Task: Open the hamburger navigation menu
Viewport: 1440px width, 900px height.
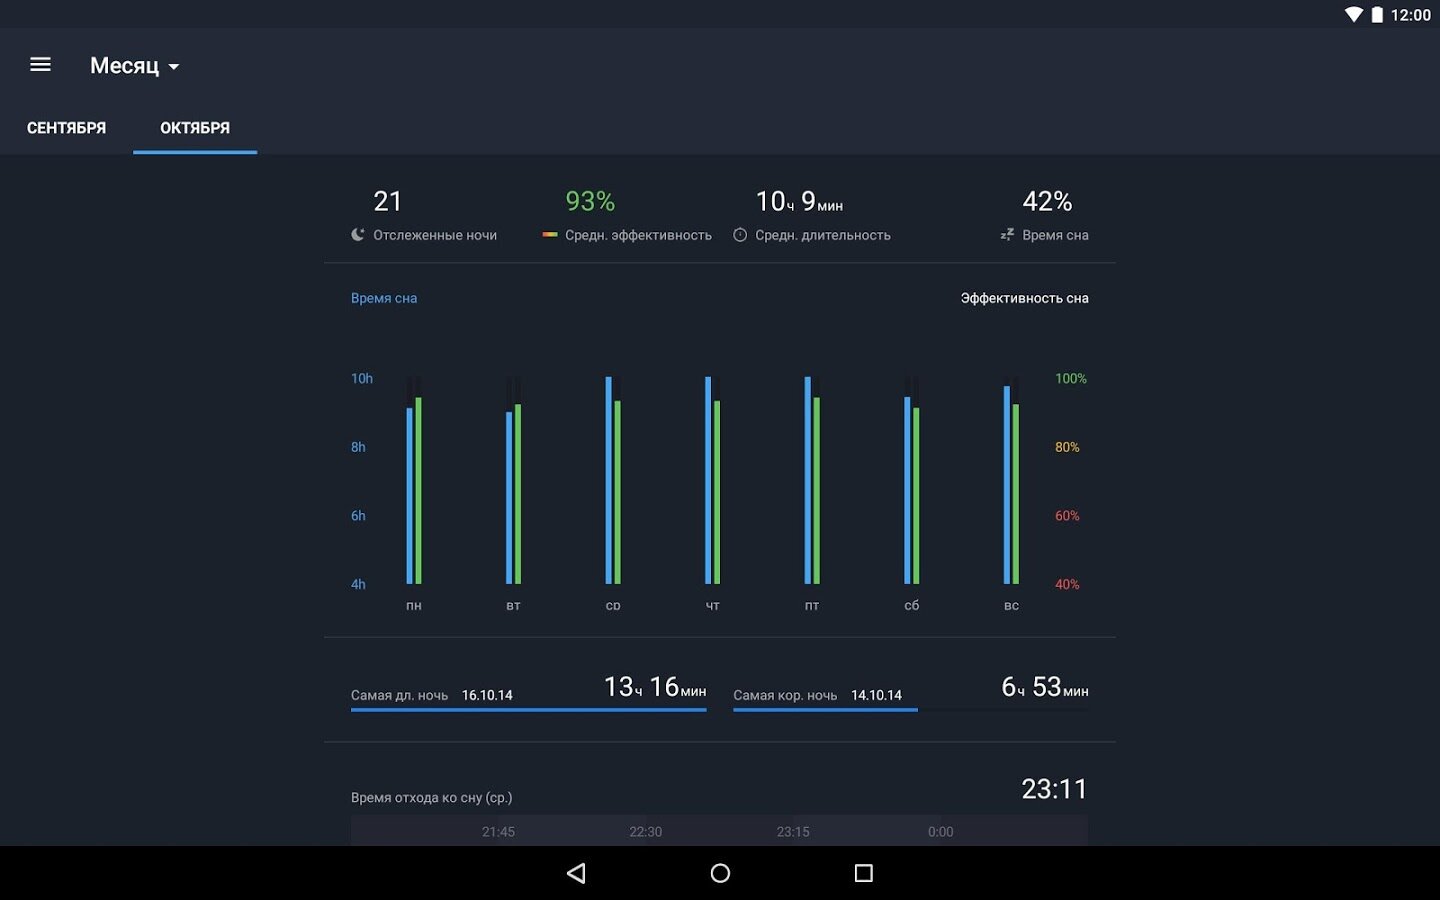Action: pos(40,65)
